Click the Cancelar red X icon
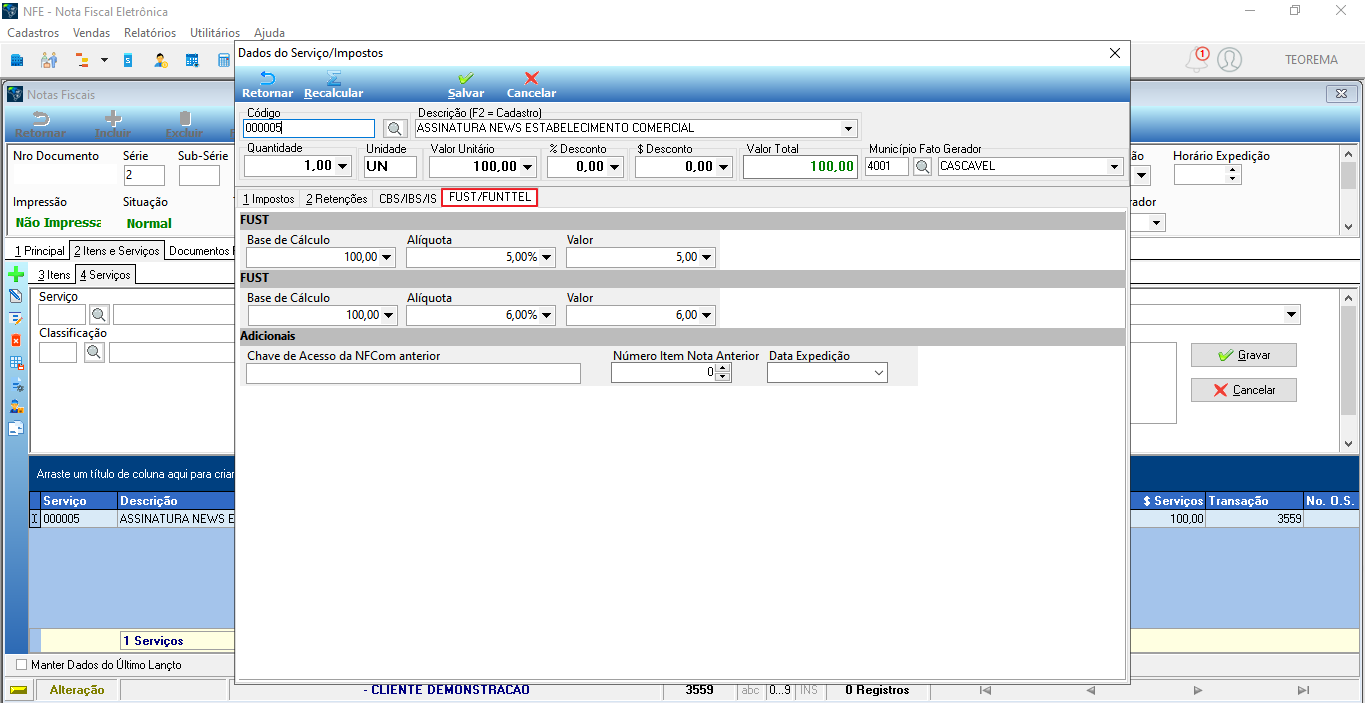This screenshot has height=703, width=1365. (x=531, y=78)
